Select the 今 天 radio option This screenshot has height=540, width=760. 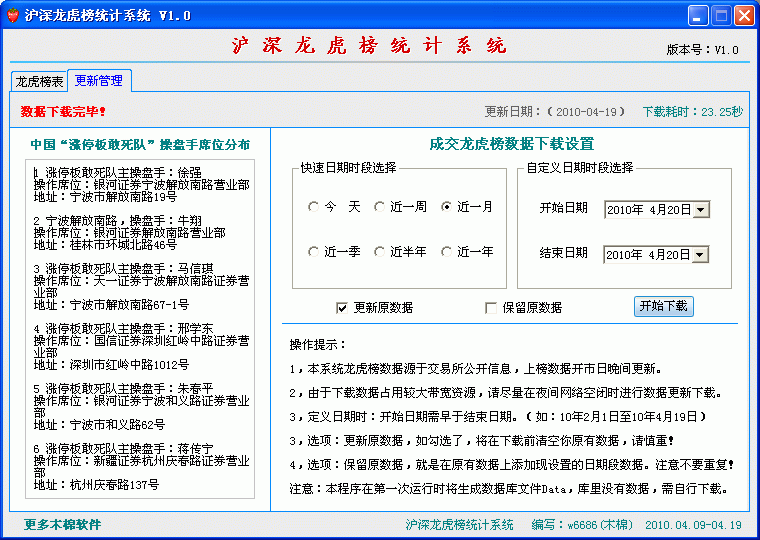coord(333,207)
